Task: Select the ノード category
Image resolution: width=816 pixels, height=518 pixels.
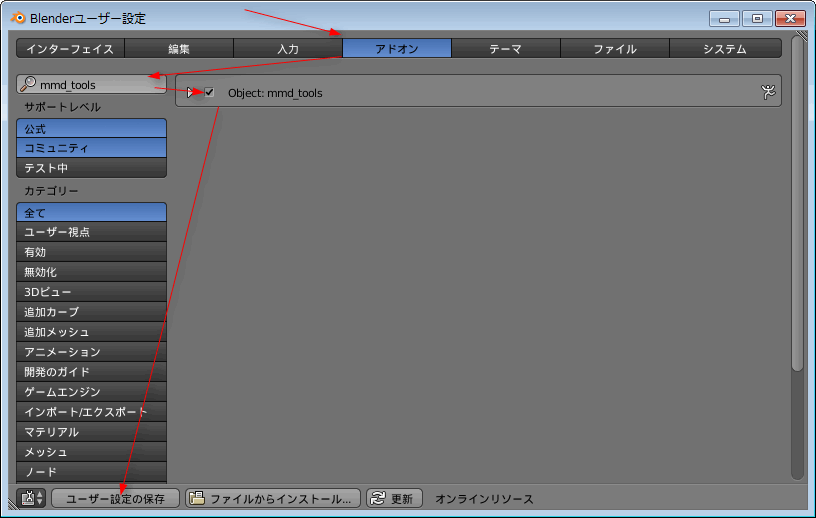Action: [92, 472]
